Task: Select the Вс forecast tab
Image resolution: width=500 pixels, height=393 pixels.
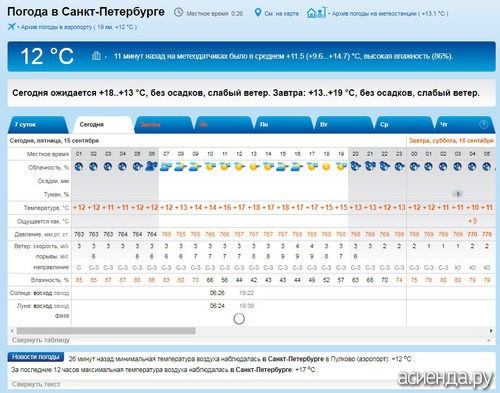Action: (223, 125)
